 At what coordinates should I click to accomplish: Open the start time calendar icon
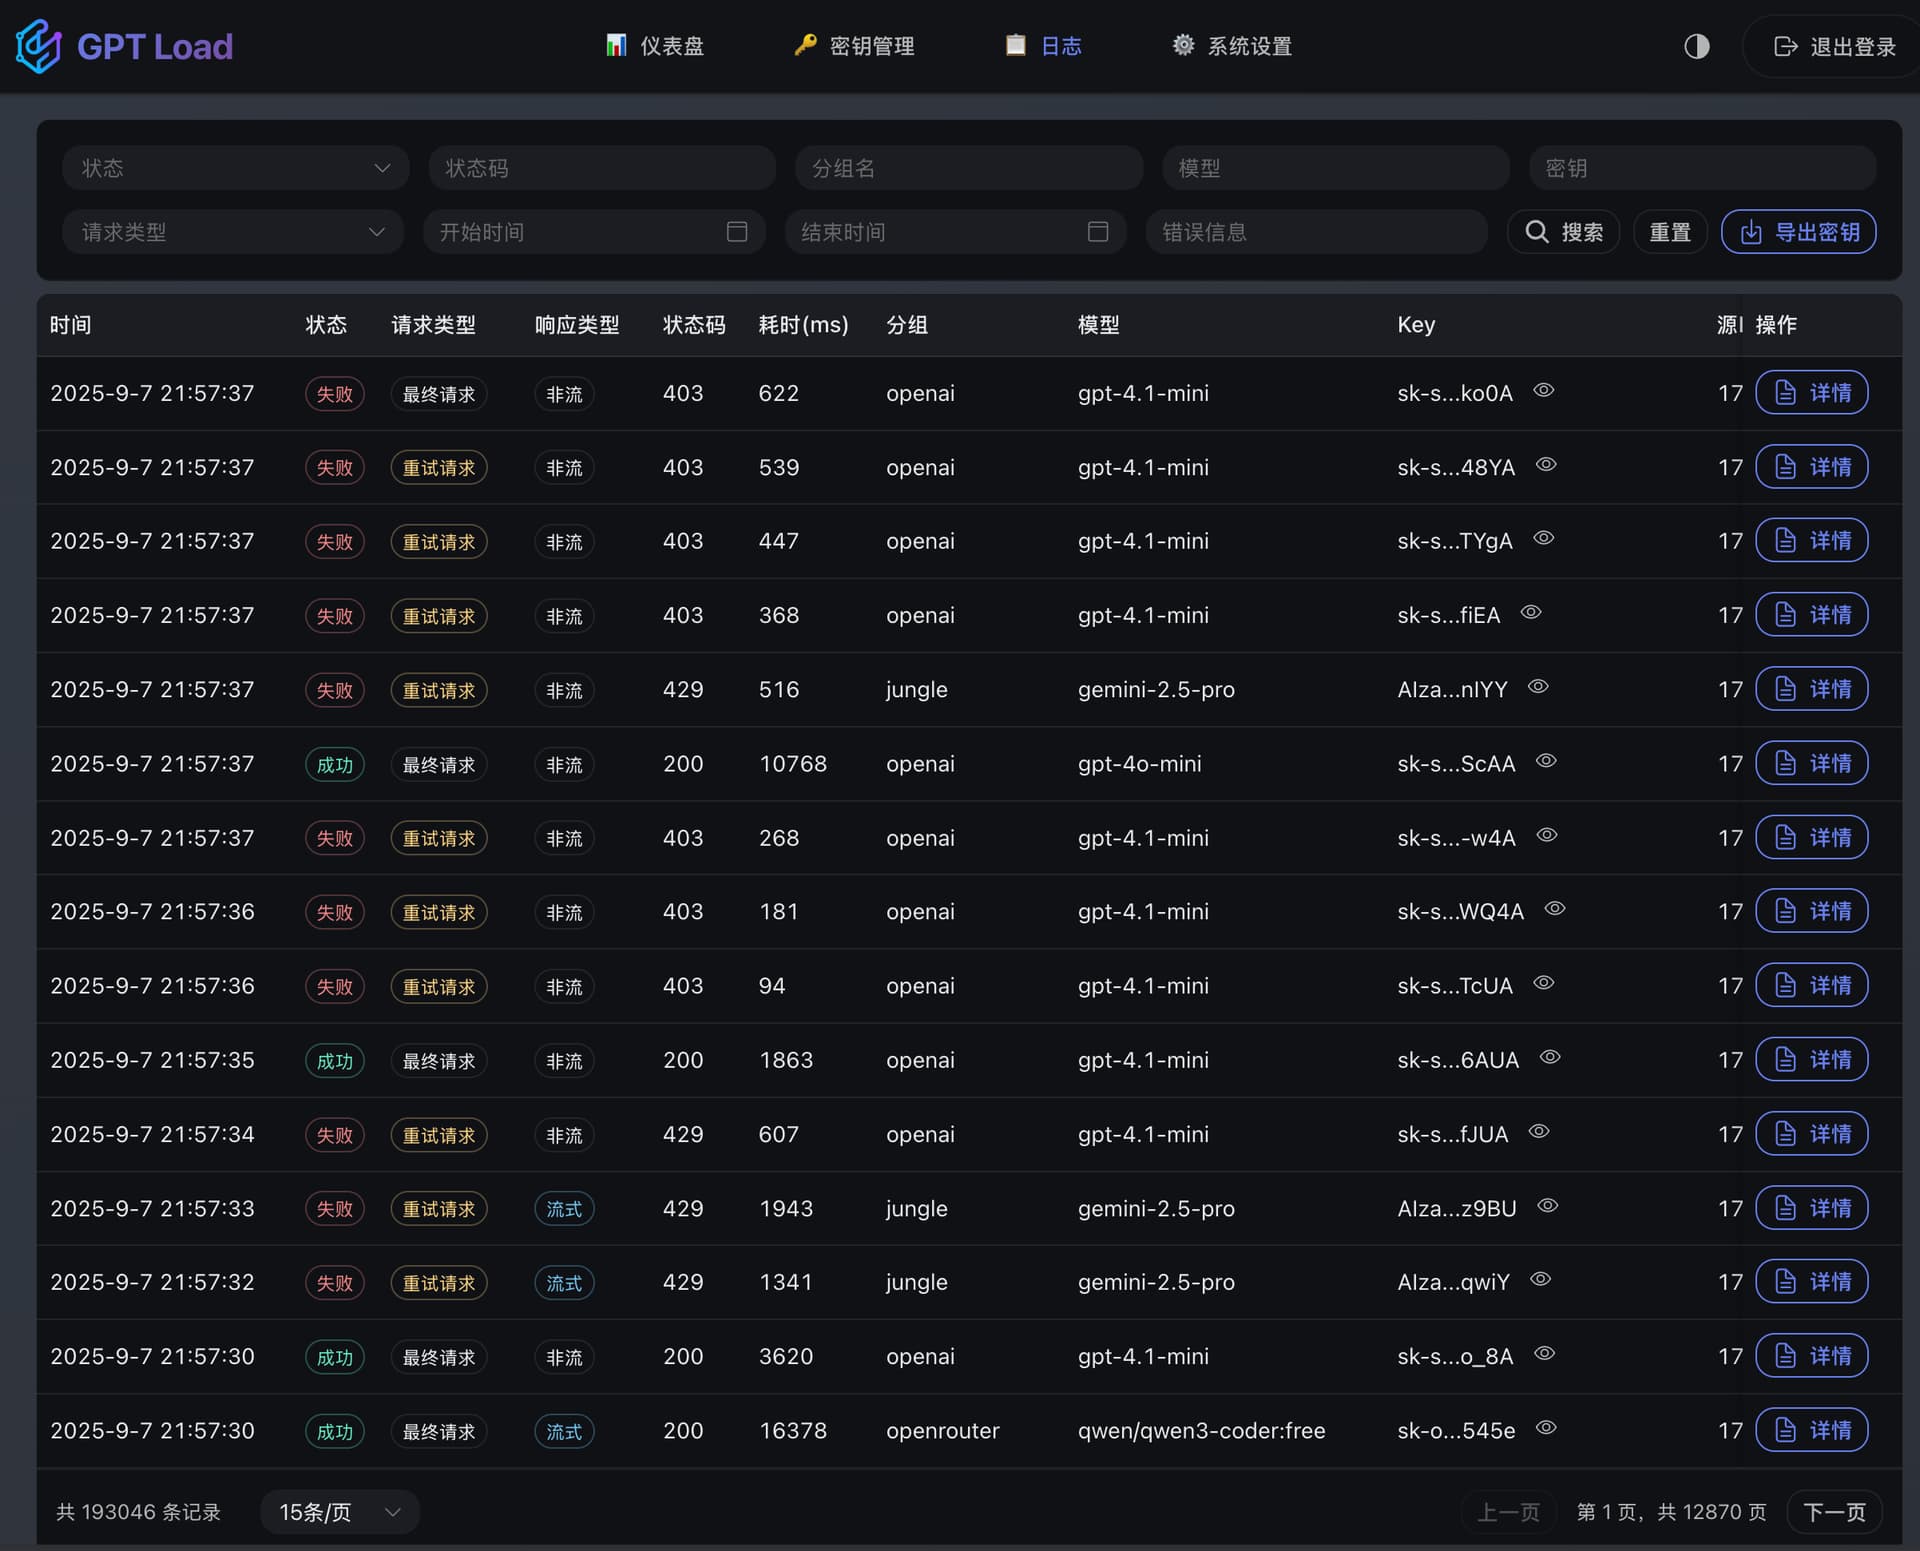pyautogui.click(x=737, y=232)
